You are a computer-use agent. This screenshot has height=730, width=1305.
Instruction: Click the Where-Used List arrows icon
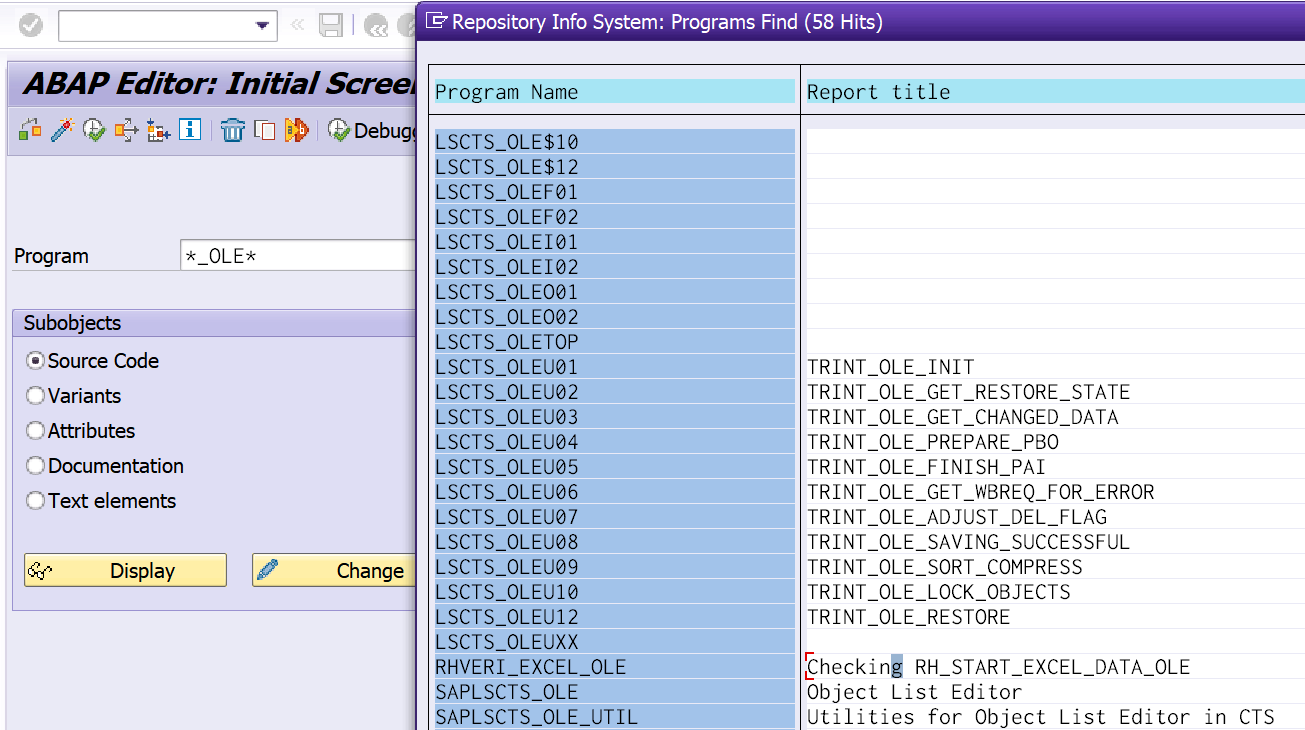(x=126, y=130)
